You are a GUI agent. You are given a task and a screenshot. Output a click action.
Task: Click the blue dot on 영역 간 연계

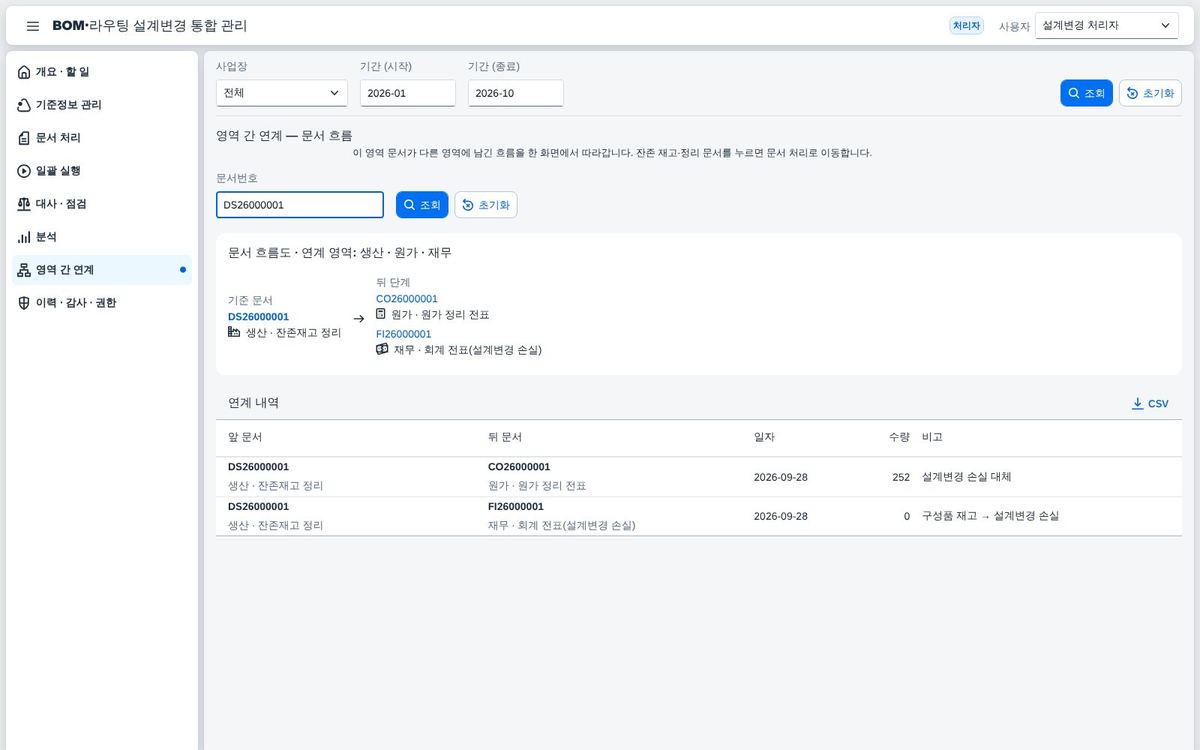click(183, 270)
